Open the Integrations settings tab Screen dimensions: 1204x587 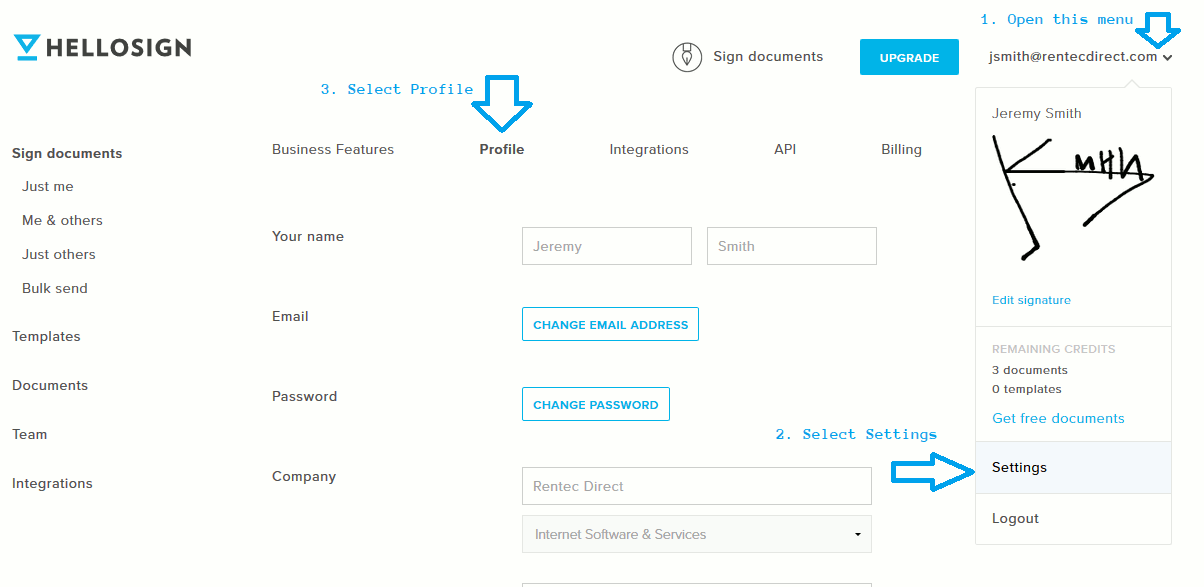[649, 149]
